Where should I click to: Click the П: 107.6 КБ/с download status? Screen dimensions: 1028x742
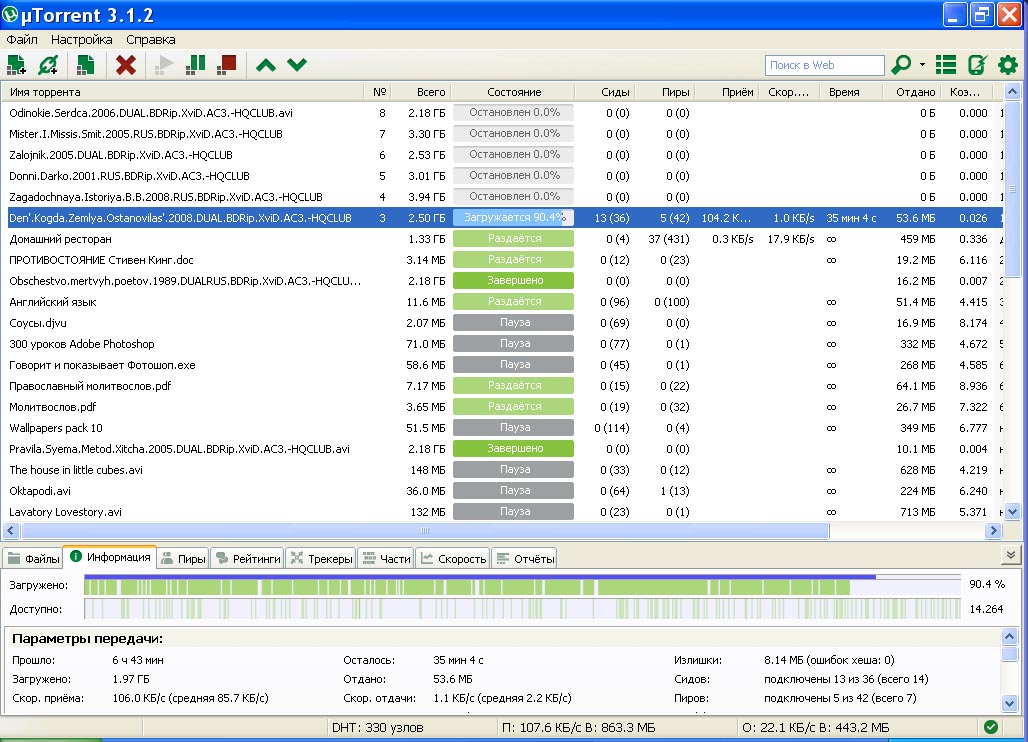click(x=578, y=728)
